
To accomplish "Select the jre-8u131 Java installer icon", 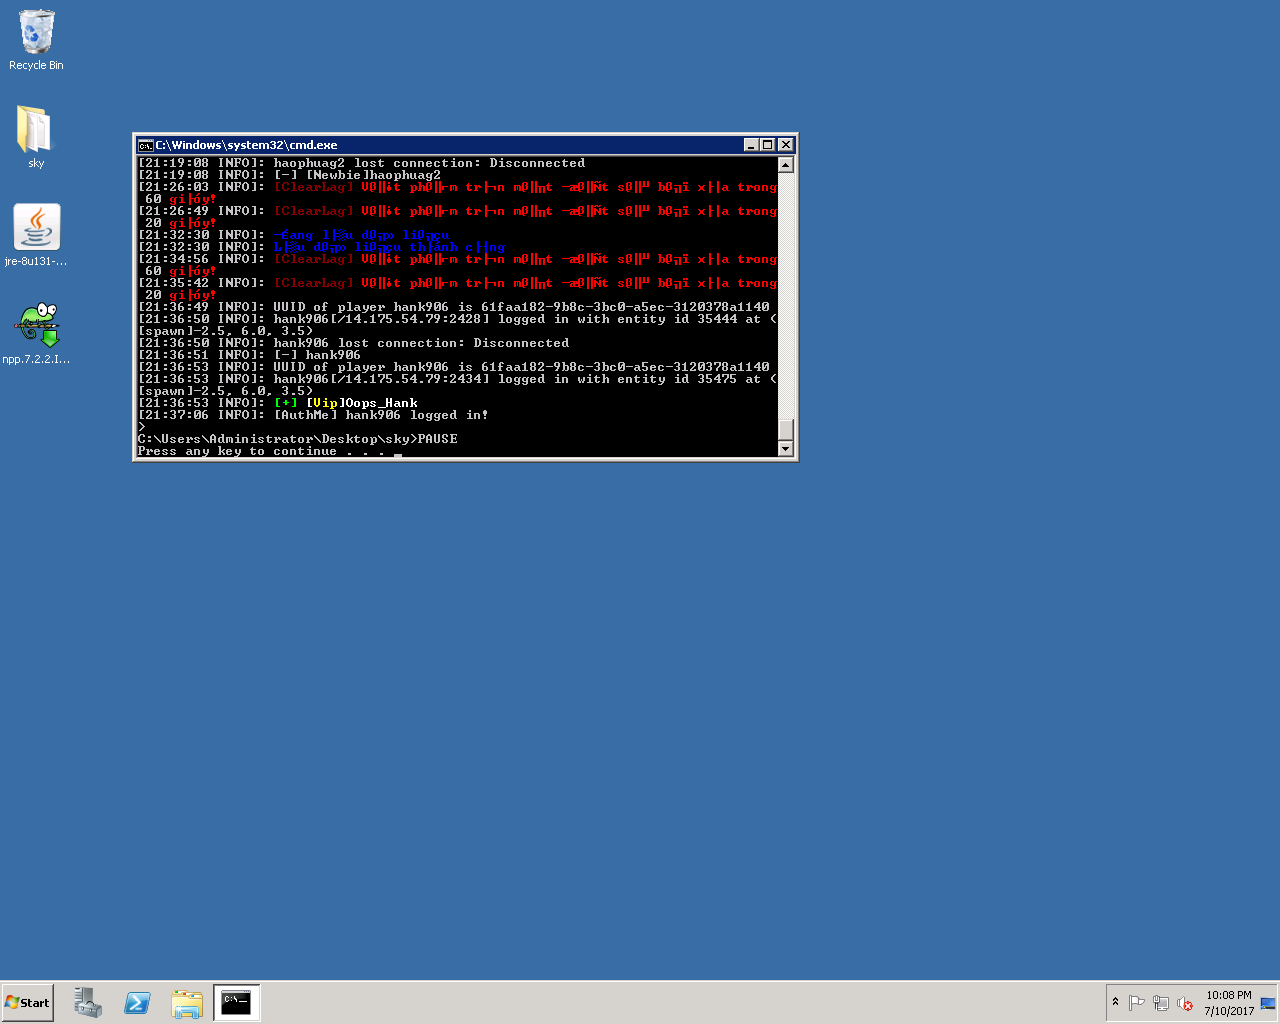I will pyautogui.click(x=36, y=235).
